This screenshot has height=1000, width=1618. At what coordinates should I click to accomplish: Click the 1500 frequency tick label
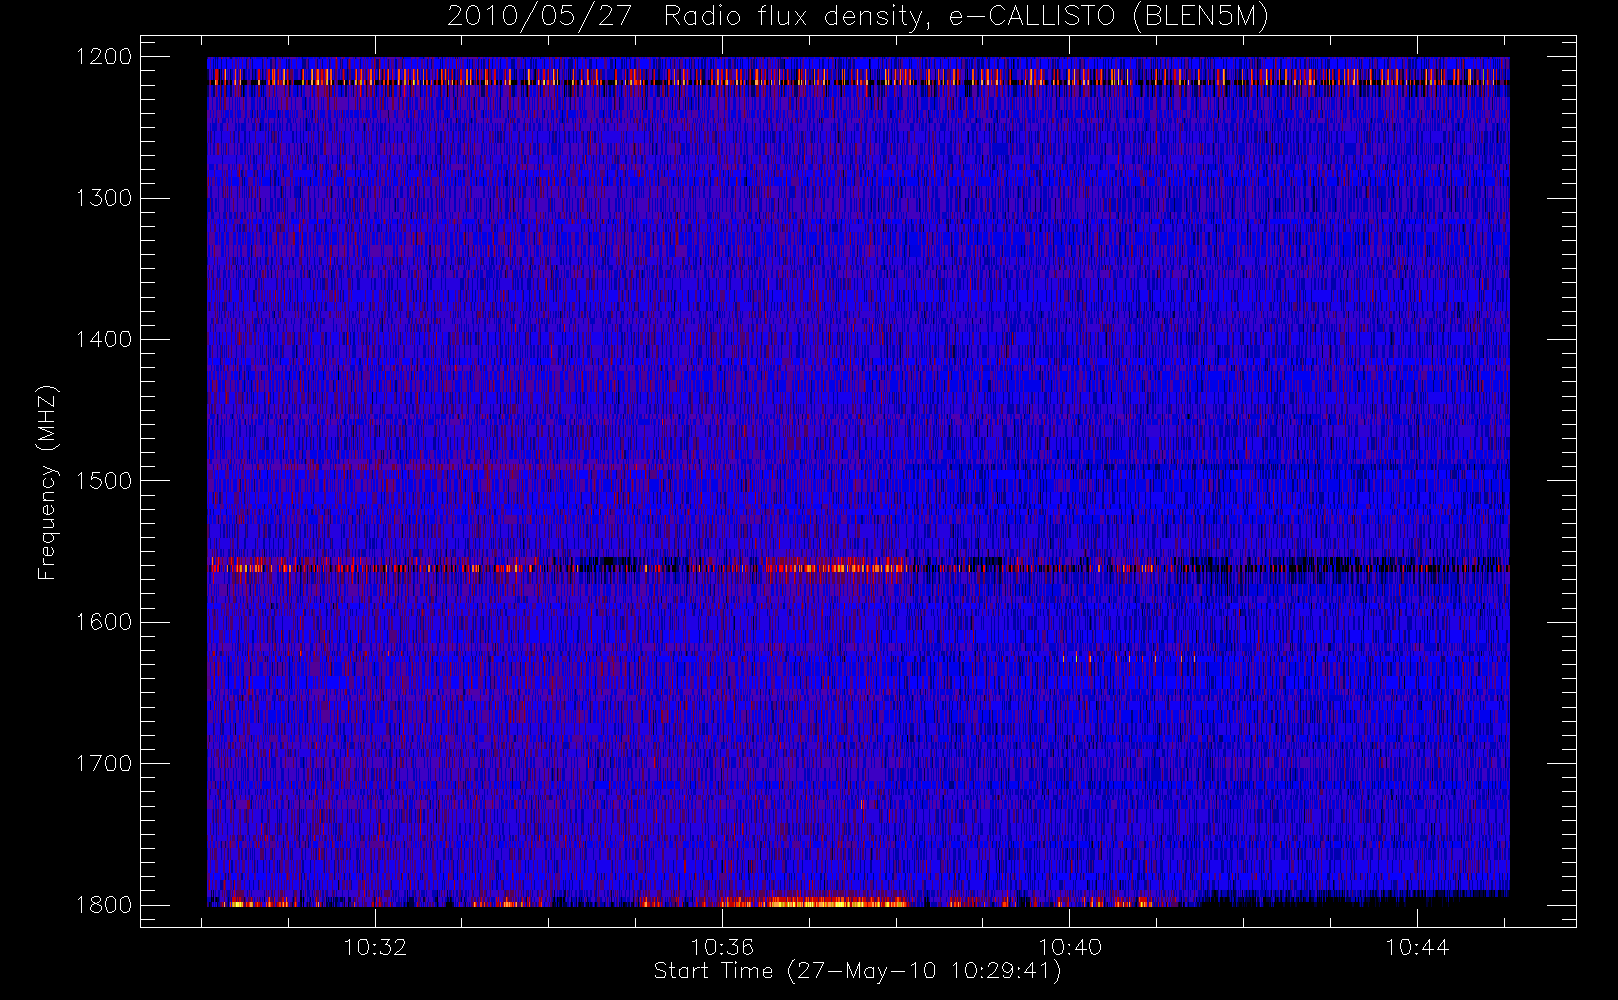[105, 481]
